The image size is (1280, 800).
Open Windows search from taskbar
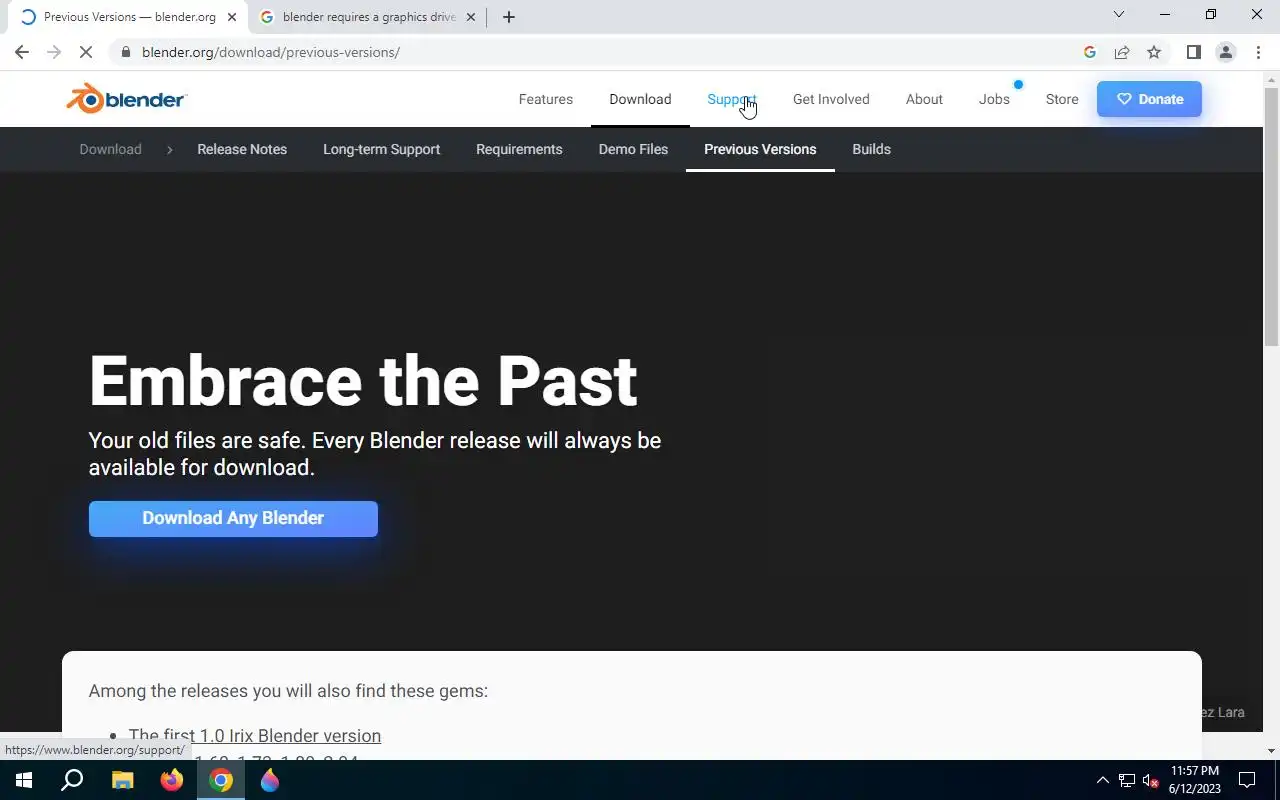pyautogui.click(x=72, y=780)
